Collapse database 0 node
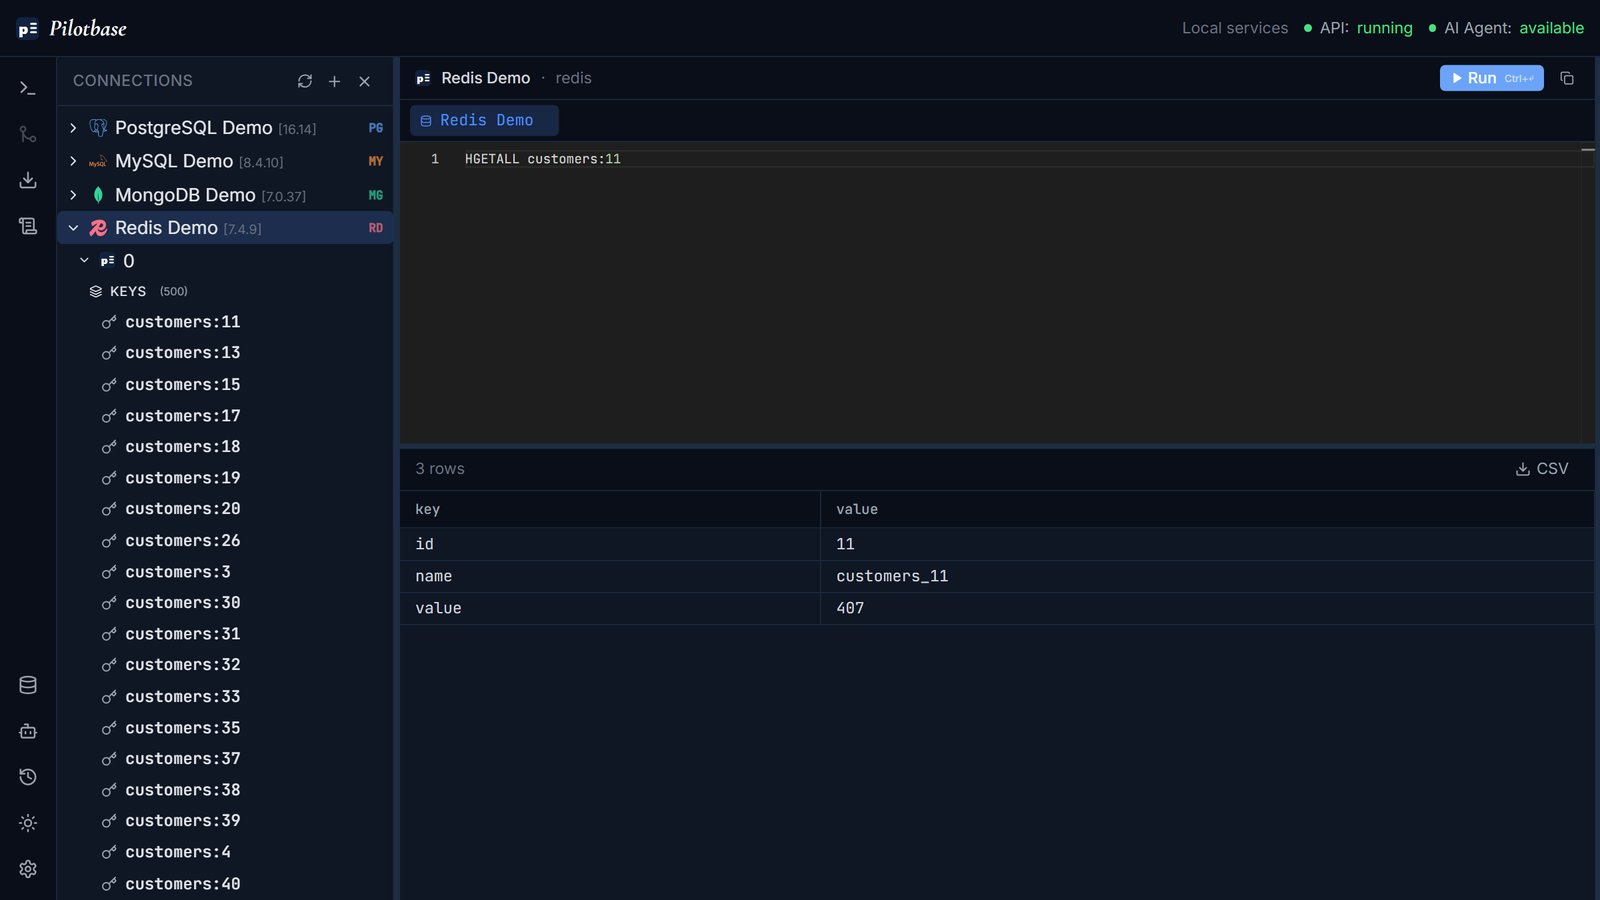The image size is (1600, 900). click(x=84, y=261)
